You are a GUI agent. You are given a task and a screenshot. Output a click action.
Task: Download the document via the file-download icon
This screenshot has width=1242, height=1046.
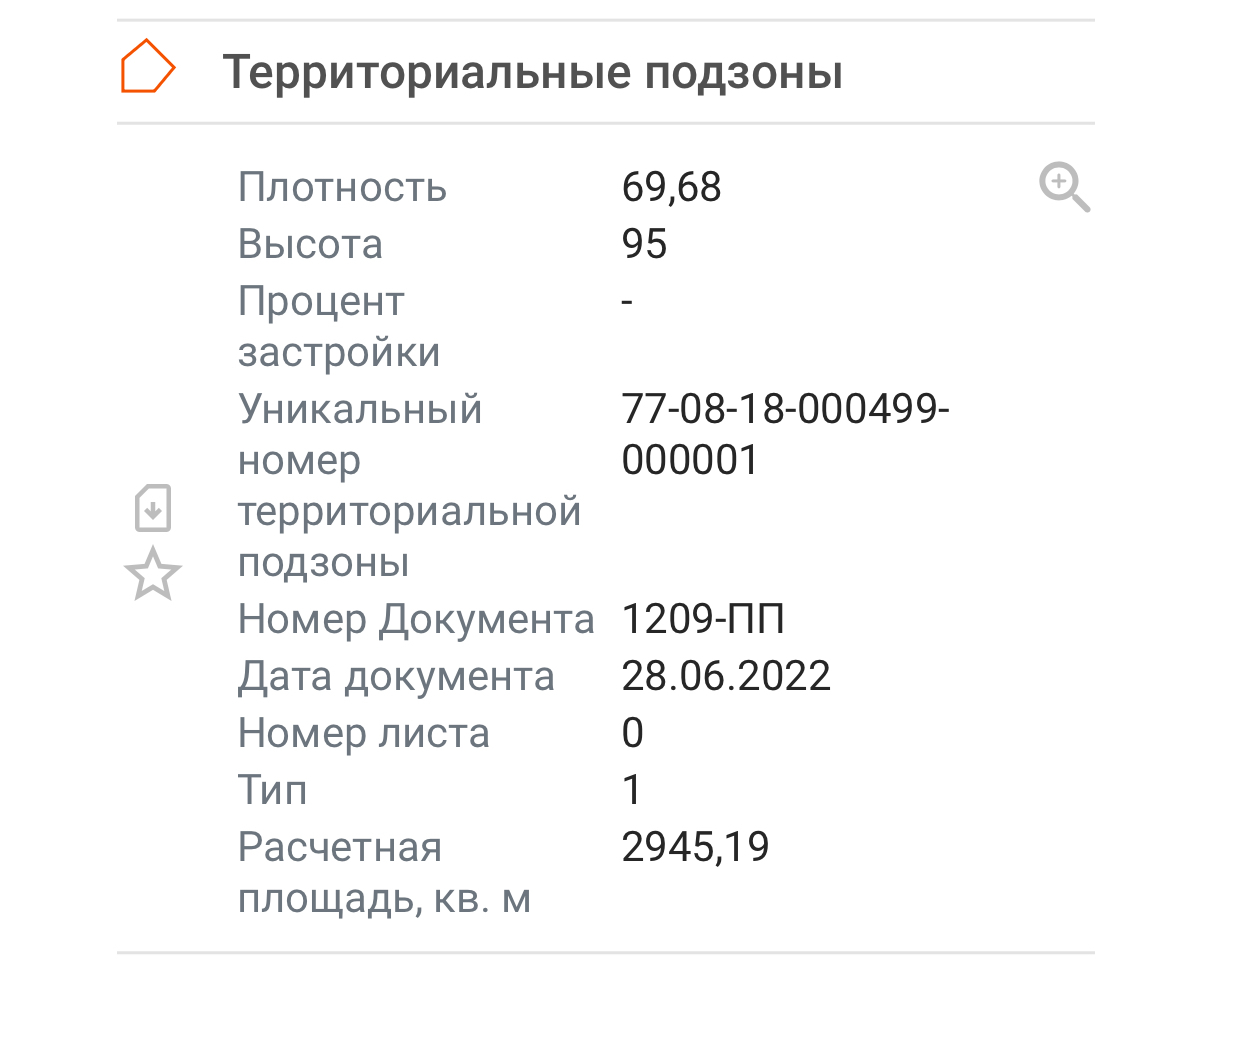click(x=153, y=508)
